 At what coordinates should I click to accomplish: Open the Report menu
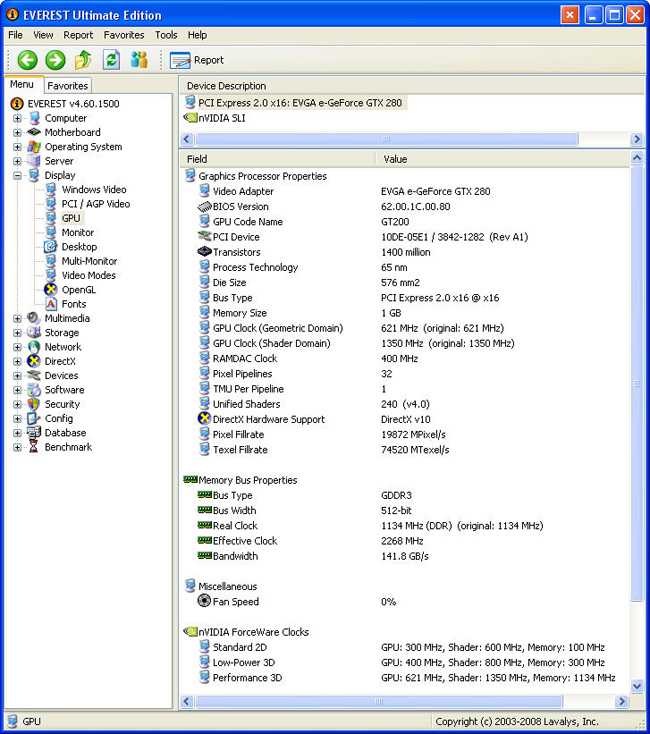coord(78,35)
